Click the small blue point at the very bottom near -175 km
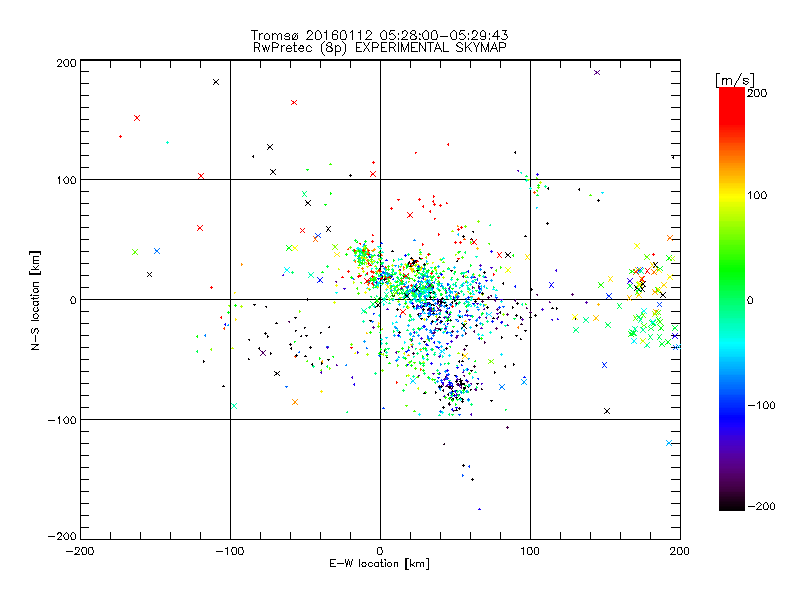The height and width of the screenshot is (600, 800). coord(479,509)
